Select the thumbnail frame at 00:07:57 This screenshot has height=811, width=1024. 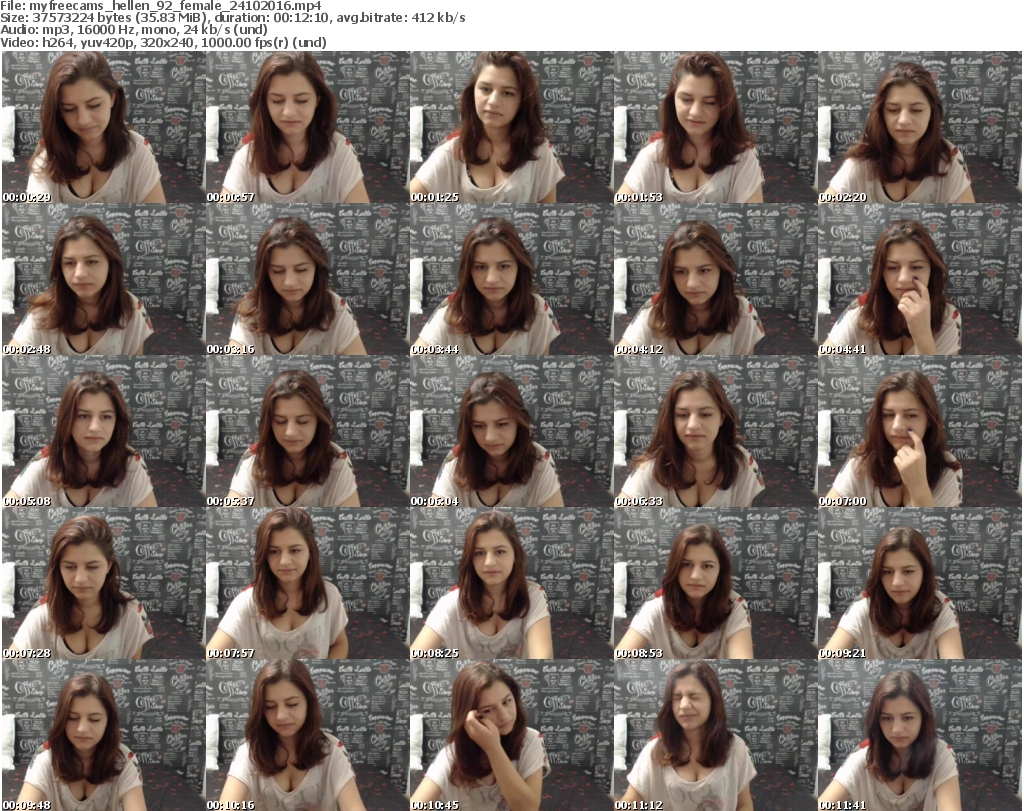coord(308,583)
